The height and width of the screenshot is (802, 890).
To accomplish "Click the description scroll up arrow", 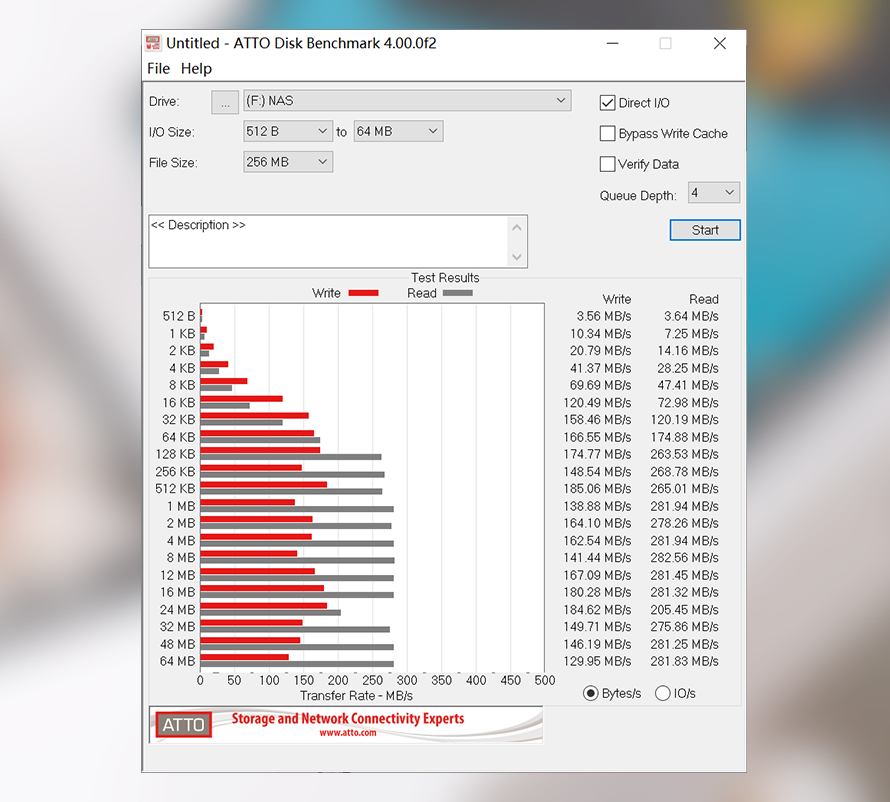I will (x=517, y=228).
